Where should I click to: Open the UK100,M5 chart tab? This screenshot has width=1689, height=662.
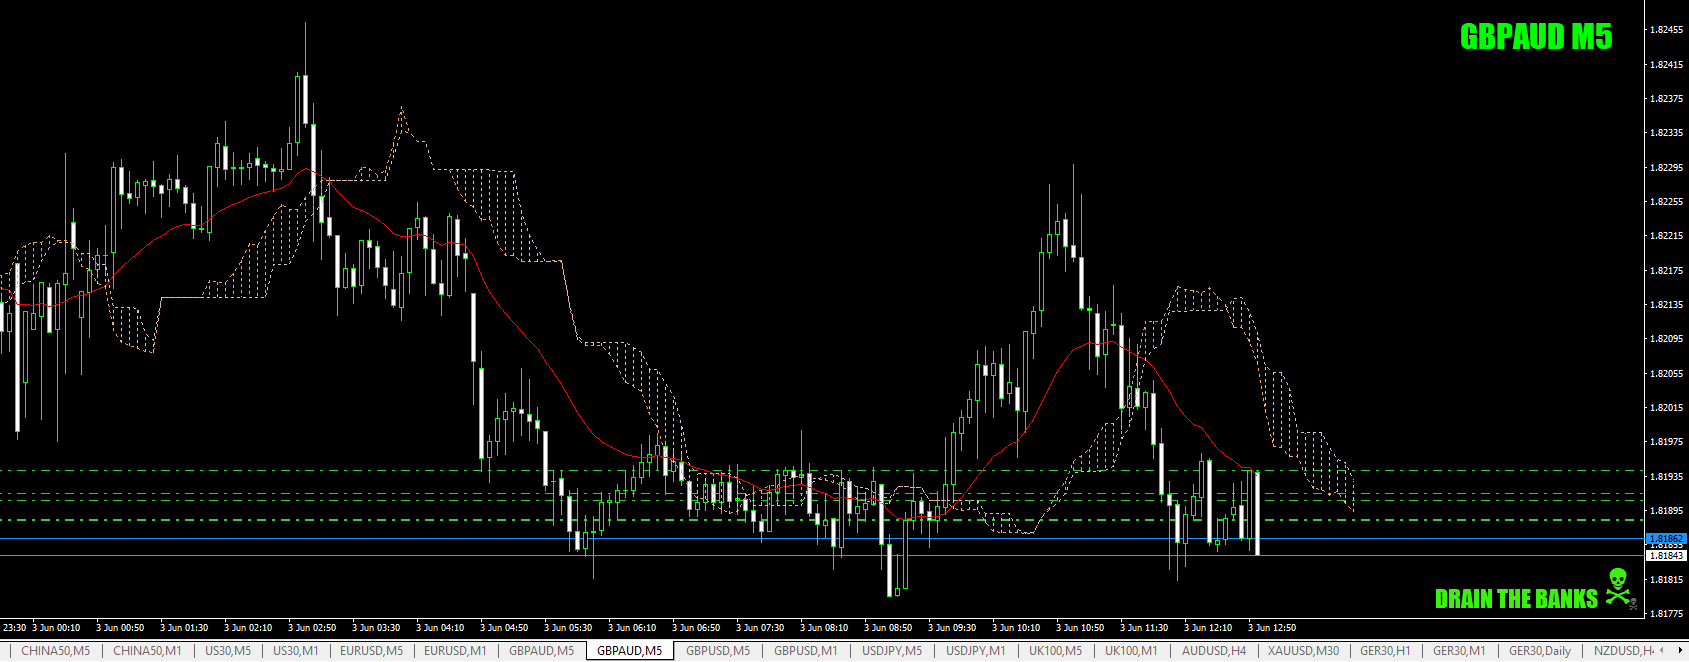tap(1055, 651)
